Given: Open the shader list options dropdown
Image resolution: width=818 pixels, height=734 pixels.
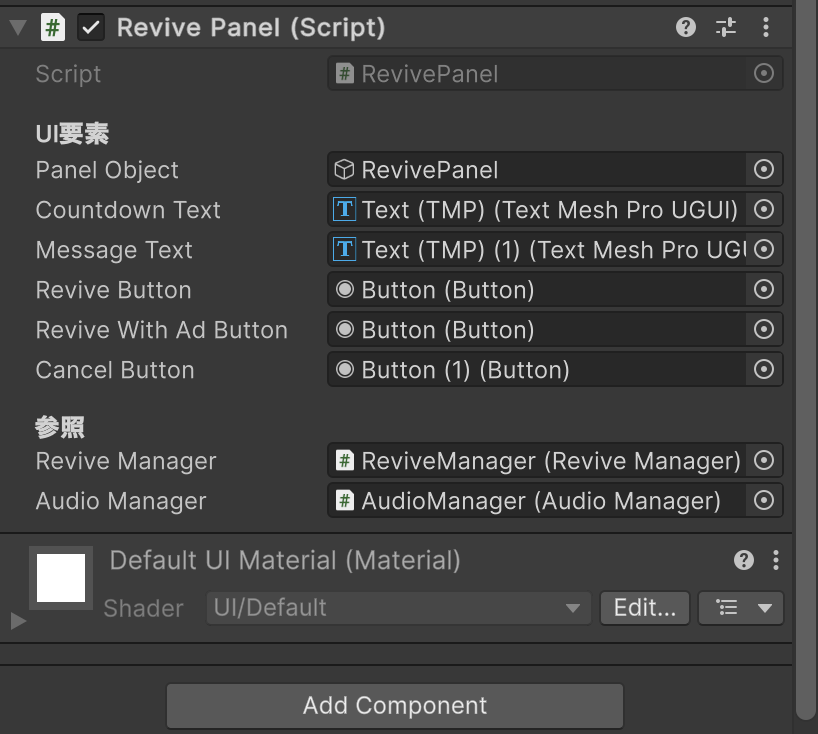Looking at the screenshot, I should tap(740, 608).
